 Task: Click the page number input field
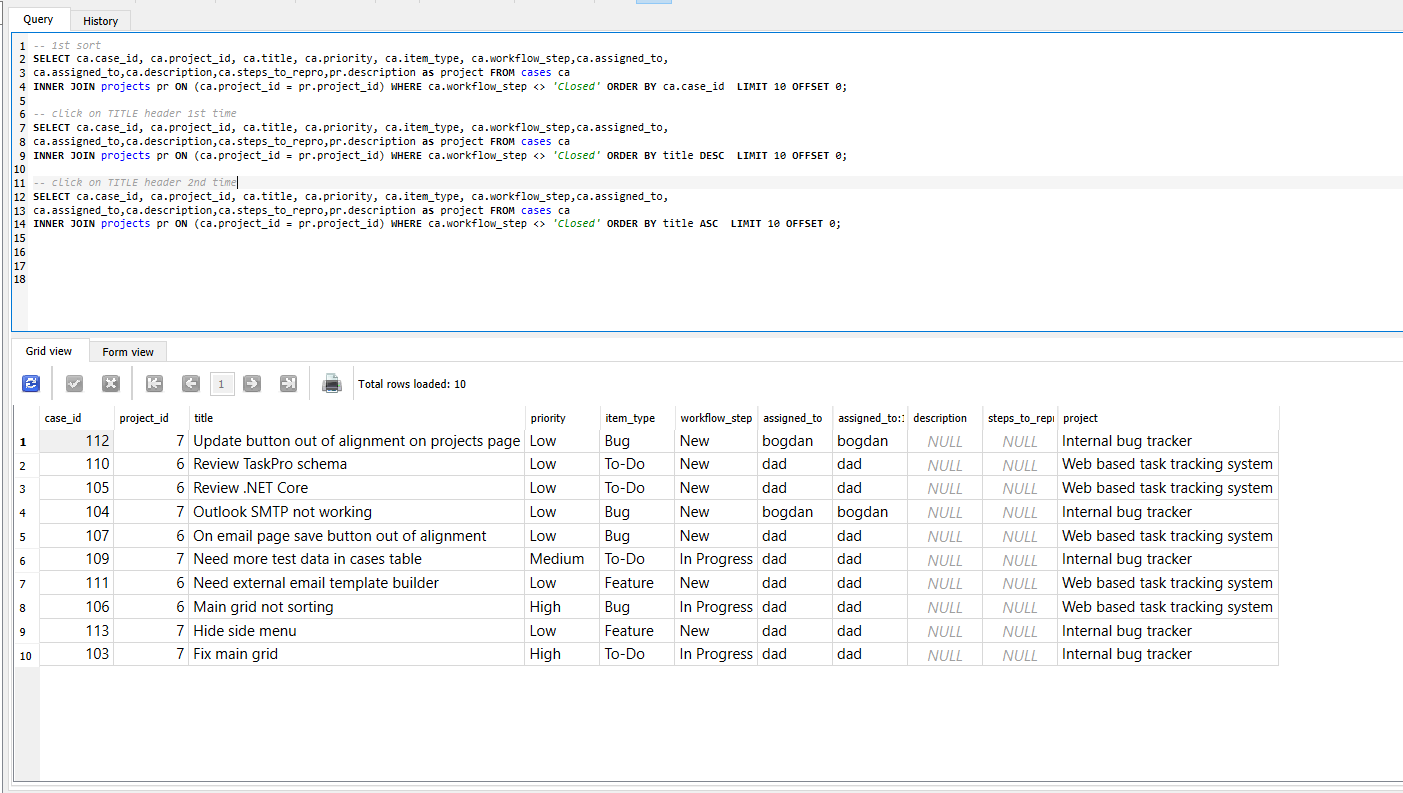[222, 384]
